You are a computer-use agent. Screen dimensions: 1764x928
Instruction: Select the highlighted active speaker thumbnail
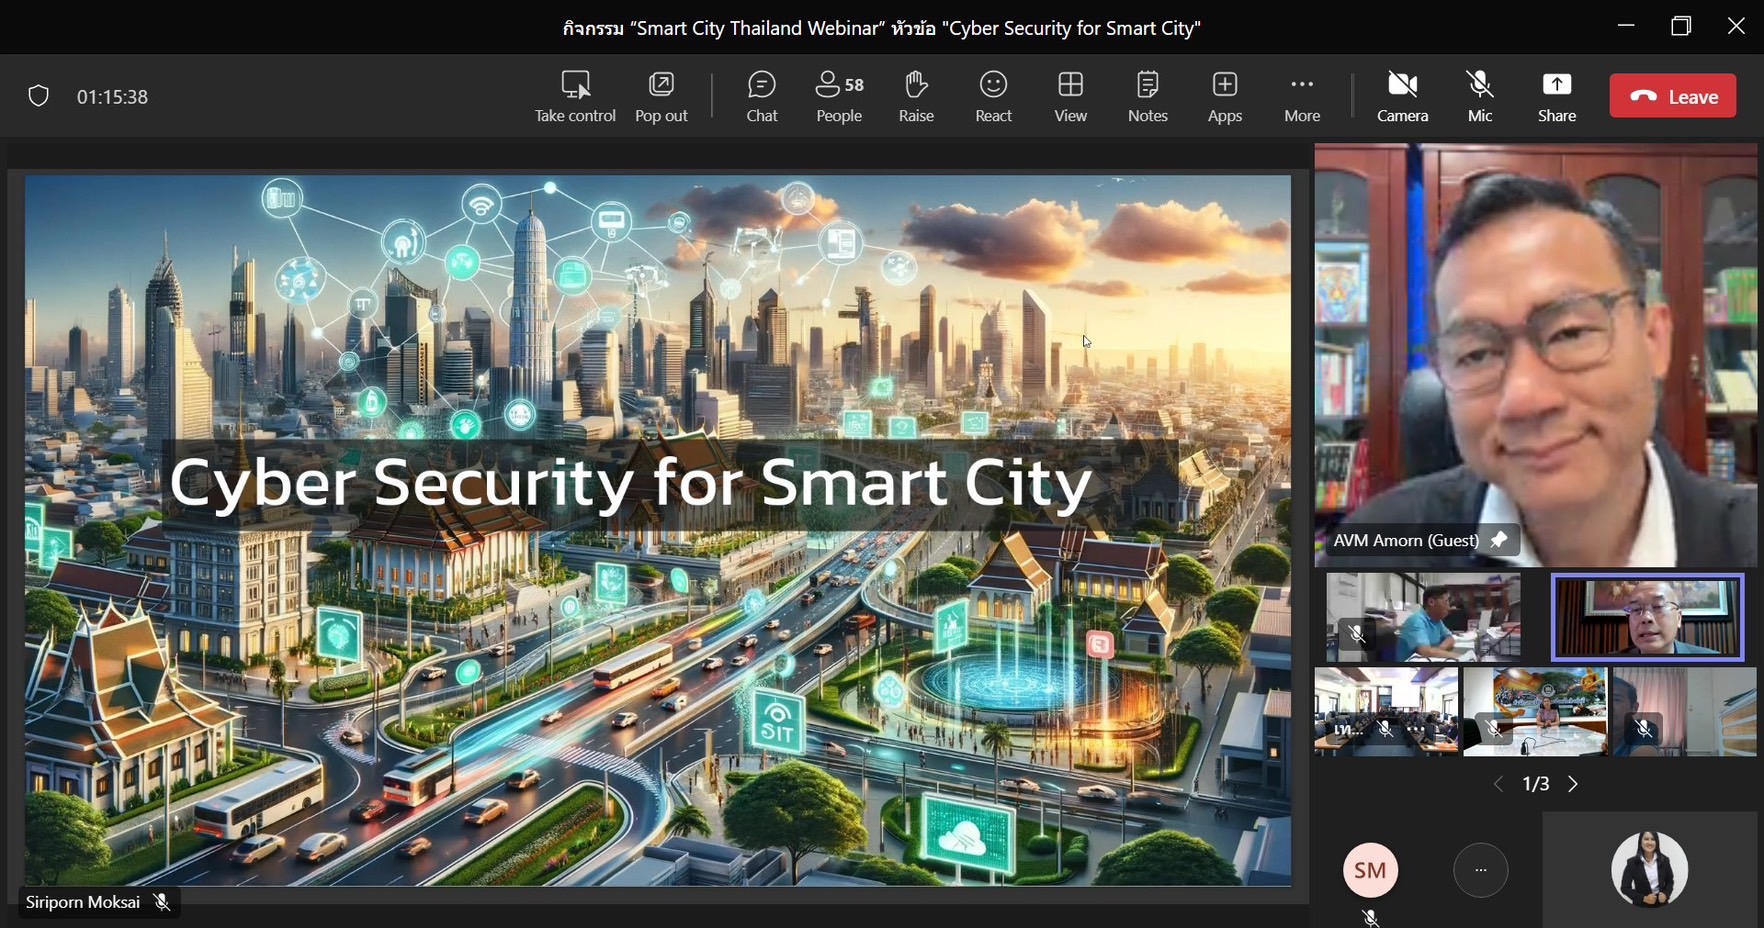point(1647,617)
